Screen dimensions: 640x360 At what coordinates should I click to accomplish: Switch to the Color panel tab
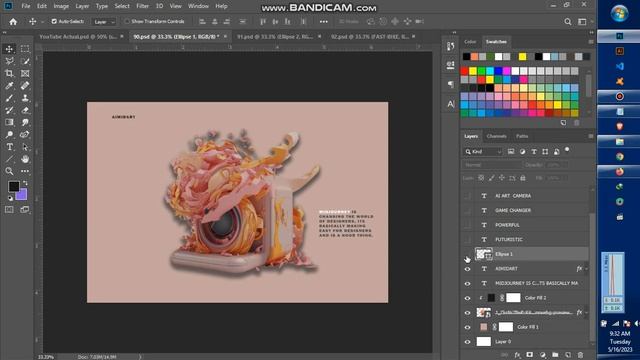470,42
